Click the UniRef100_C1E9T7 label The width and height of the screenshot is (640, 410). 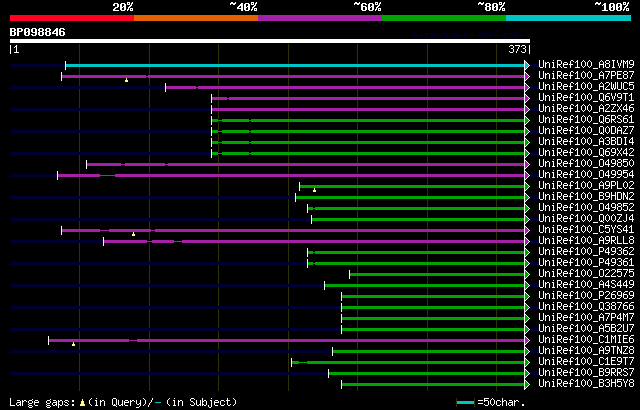[586, 362]
